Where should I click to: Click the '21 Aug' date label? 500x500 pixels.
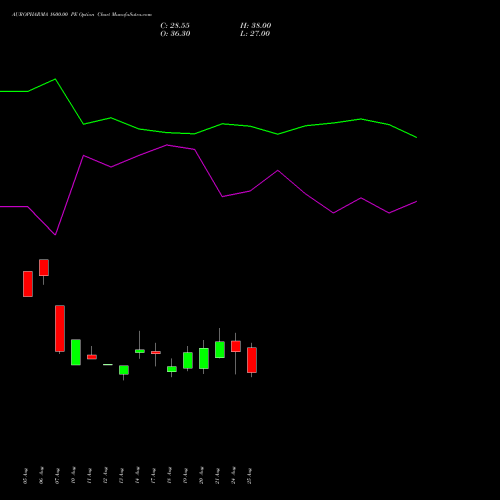pos(218,476)
